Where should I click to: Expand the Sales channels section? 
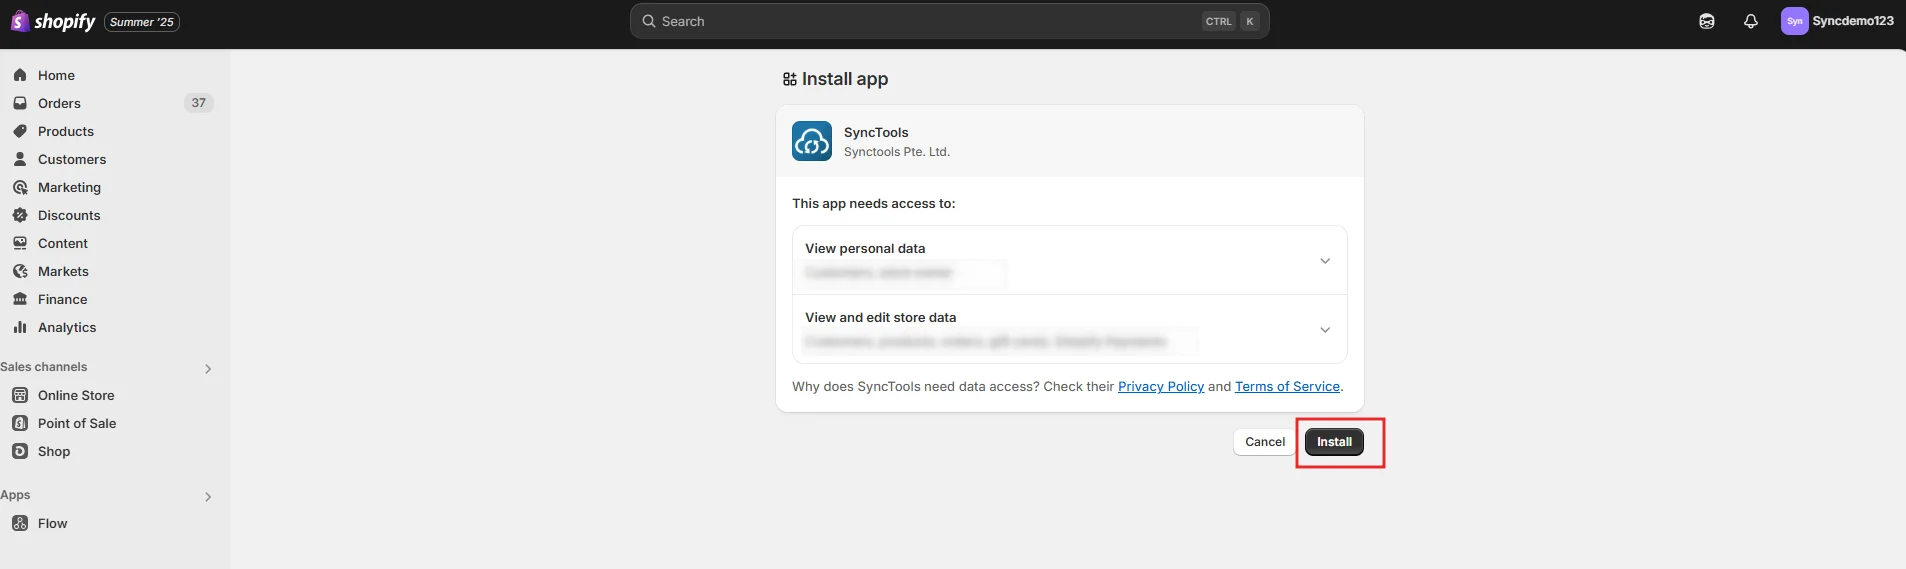208,368
